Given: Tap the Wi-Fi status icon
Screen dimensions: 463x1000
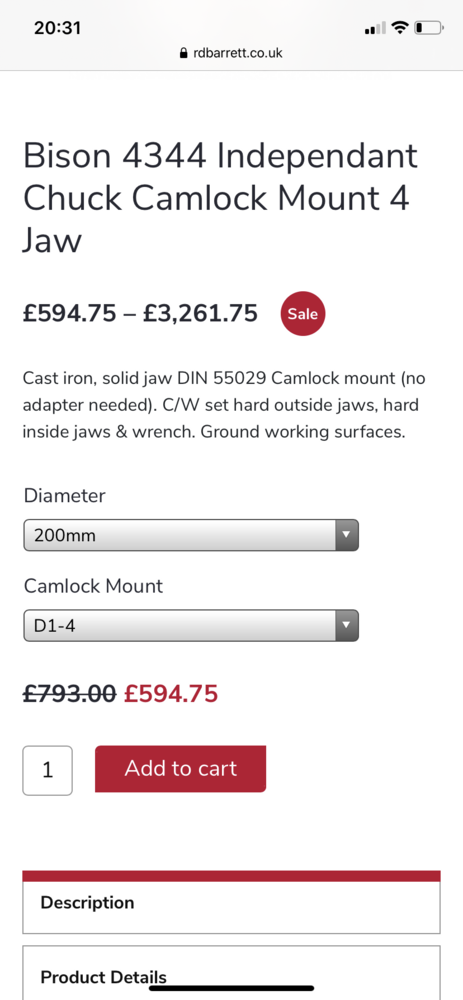Looking at the screenshot, I should (399, 27).
